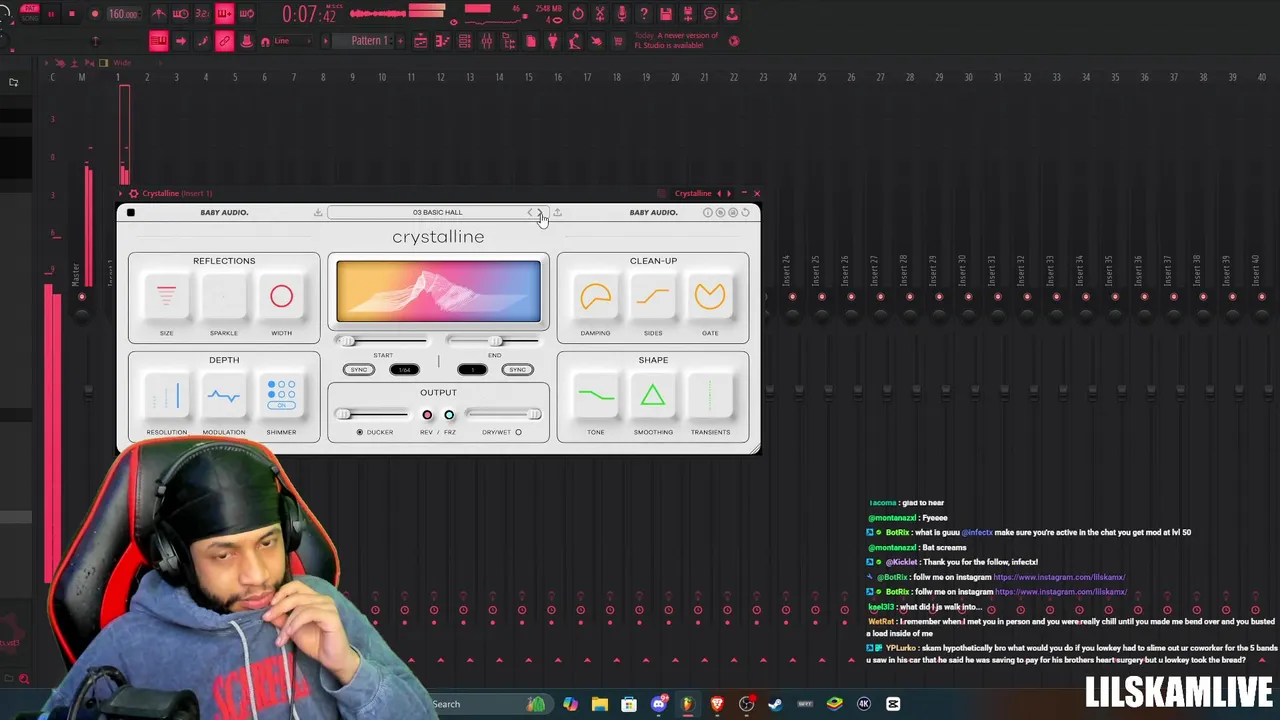The width and height of the screenshot is (1280, 720).
Task: Click the preset download icon
Action: pos(318,212)
